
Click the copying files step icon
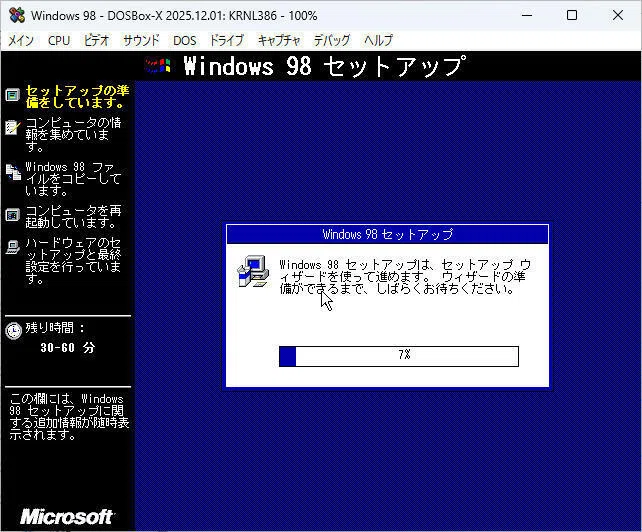coord(13,172)
